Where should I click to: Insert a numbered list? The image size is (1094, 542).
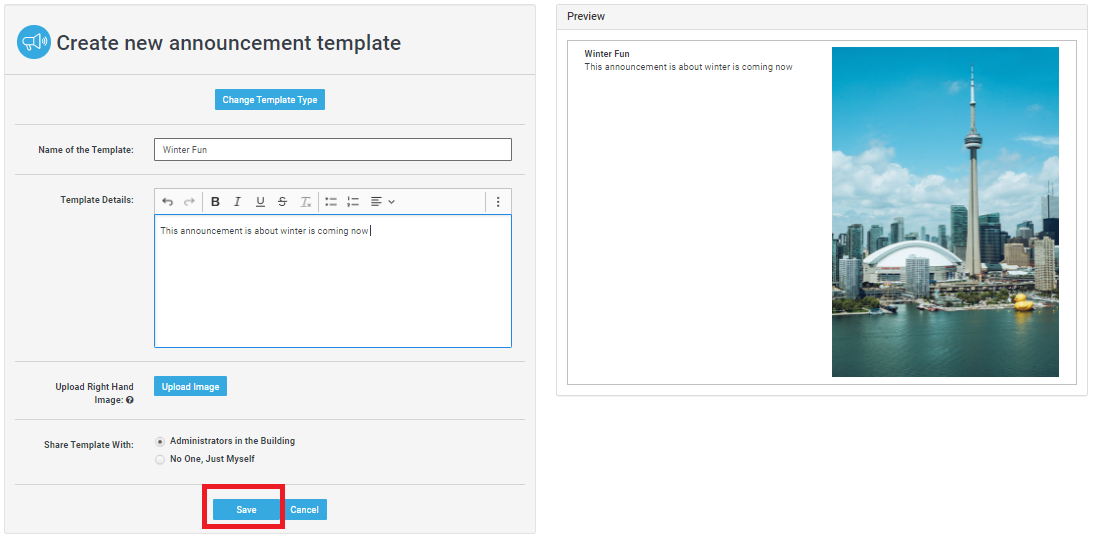(x=353, y=202)
